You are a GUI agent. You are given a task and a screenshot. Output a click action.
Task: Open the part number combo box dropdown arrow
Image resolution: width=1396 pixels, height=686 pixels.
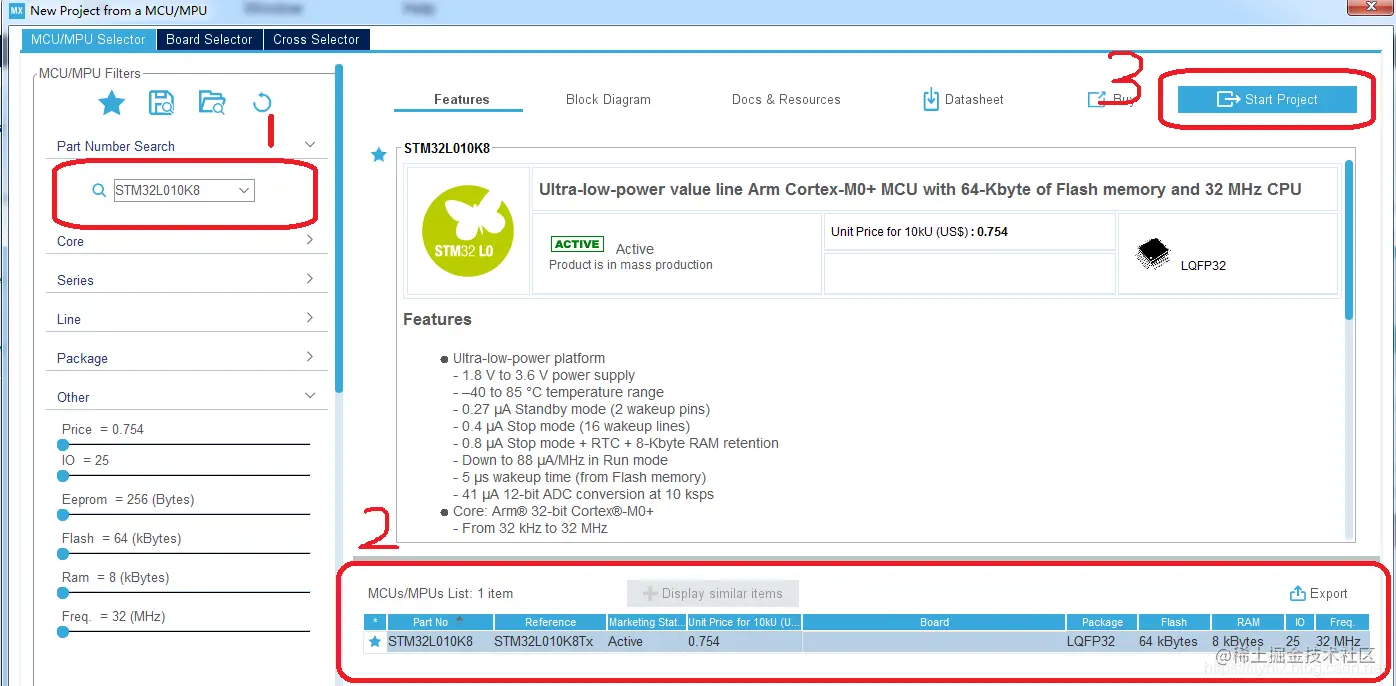tap(244, 190)
